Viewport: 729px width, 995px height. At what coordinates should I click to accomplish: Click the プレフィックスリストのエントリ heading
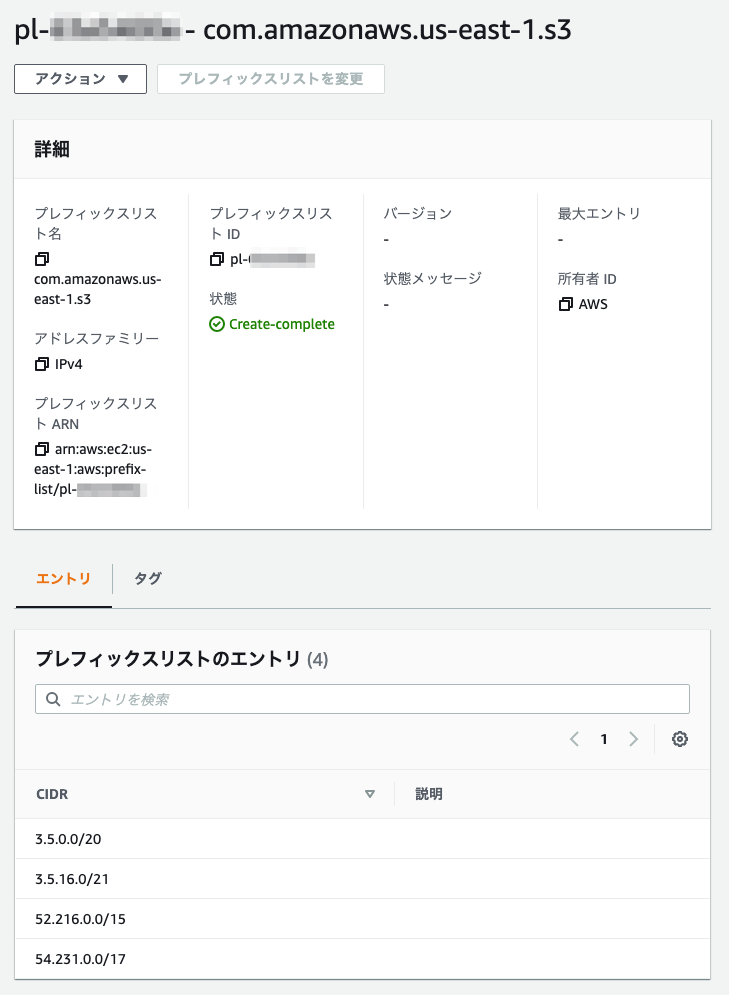click(168, 659)
